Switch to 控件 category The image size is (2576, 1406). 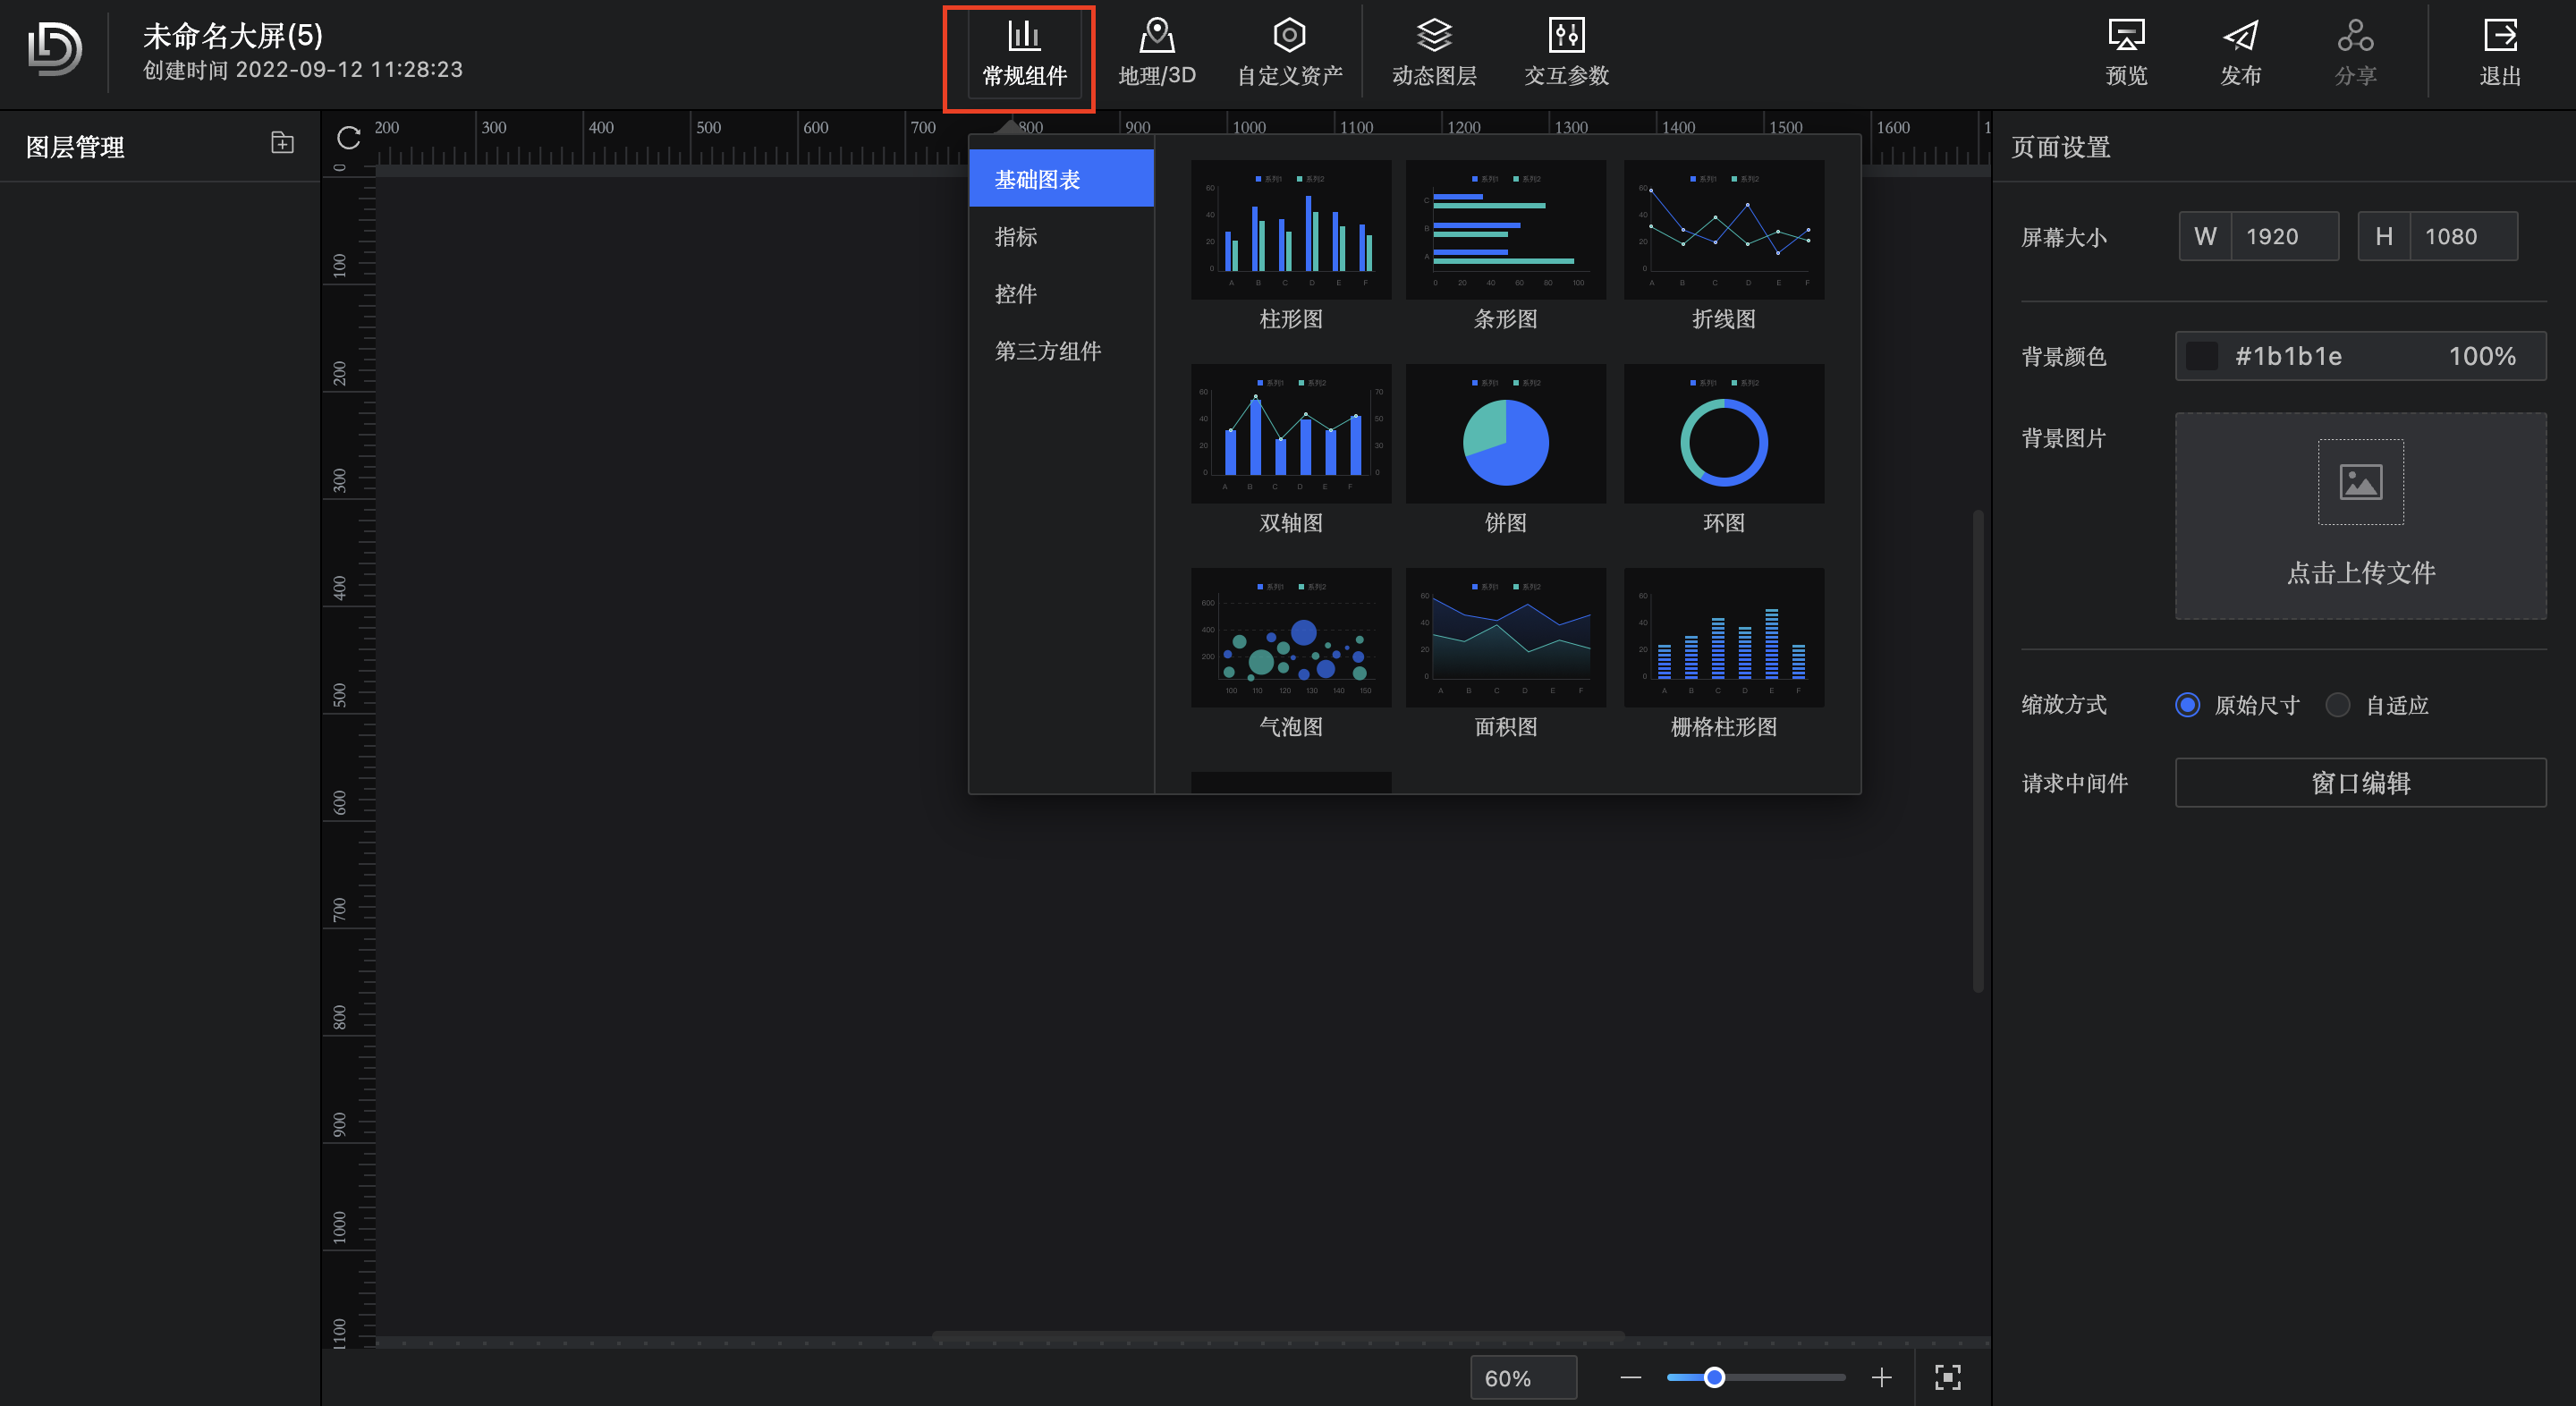tap(1015, 294)
